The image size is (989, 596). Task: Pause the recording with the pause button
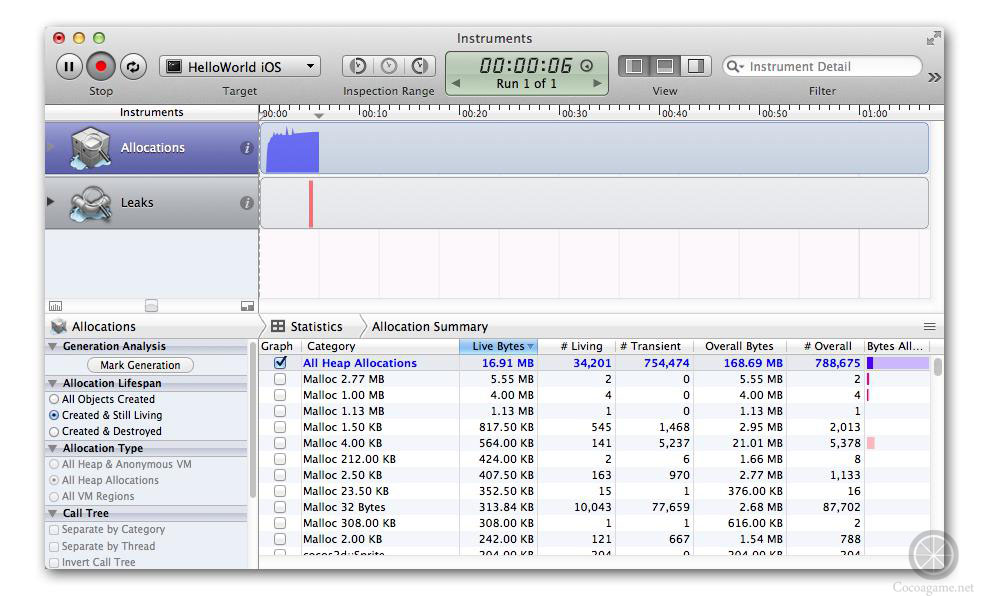(69, 67)
